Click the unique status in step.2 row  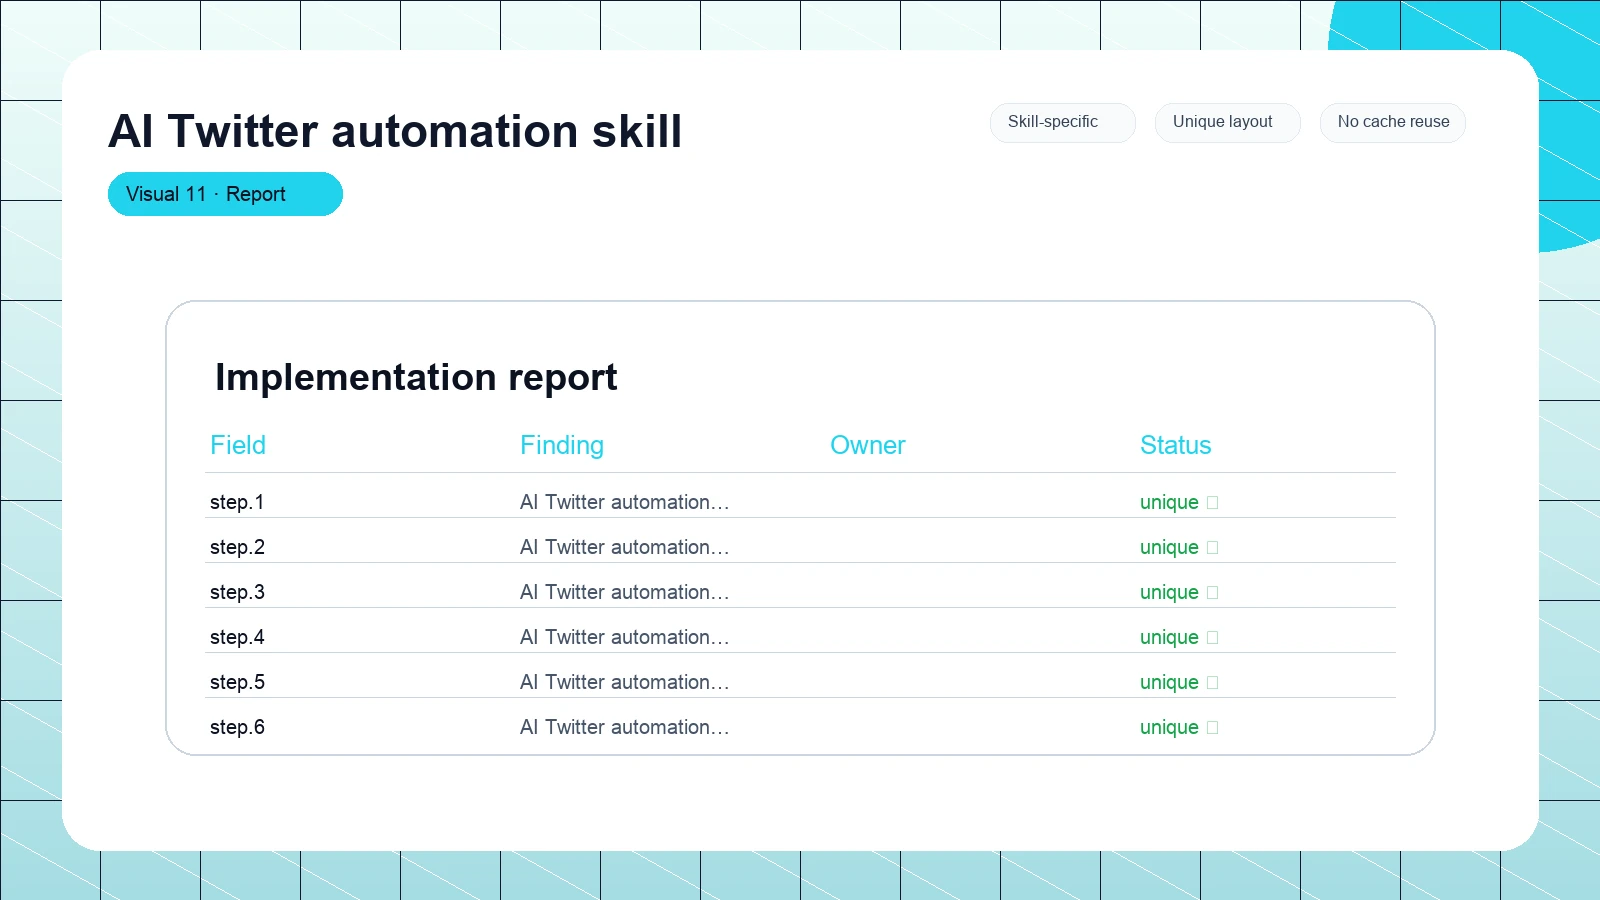pyautogui.click(x=1179, y=547)
